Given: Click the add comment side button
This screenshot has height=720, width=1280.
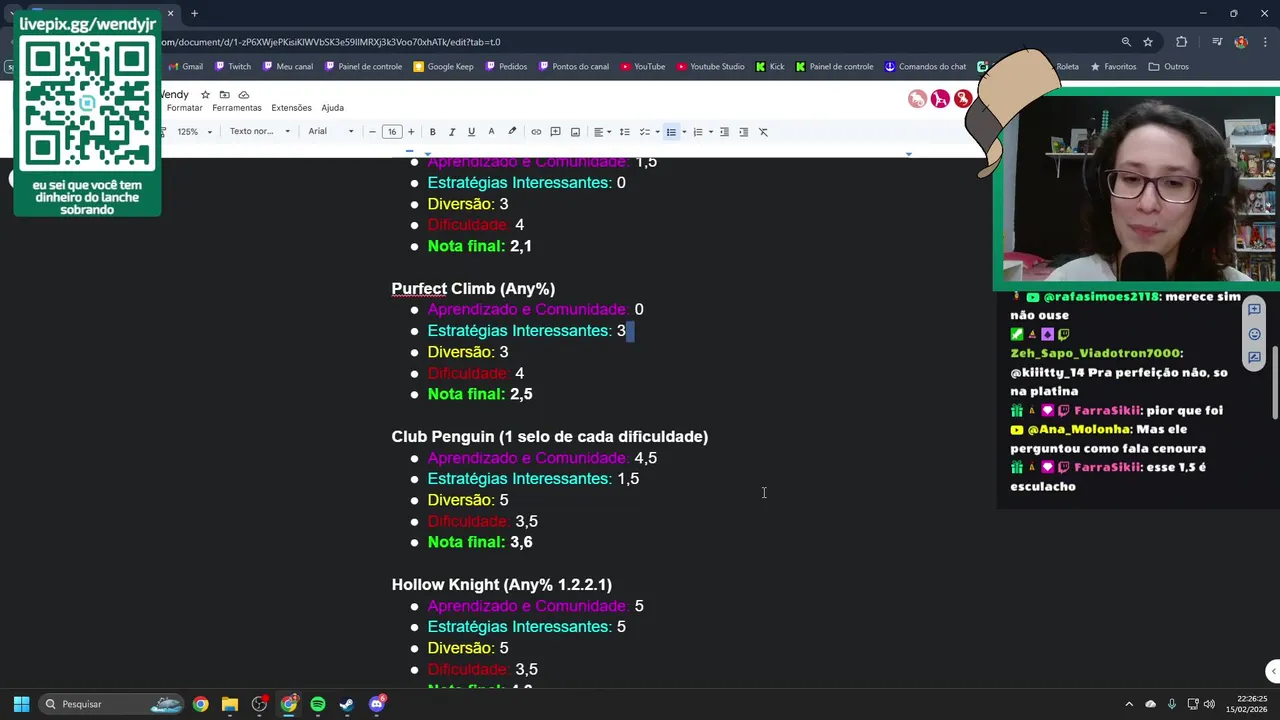Looking at the screenshot, I should (x=1254, y=310).
